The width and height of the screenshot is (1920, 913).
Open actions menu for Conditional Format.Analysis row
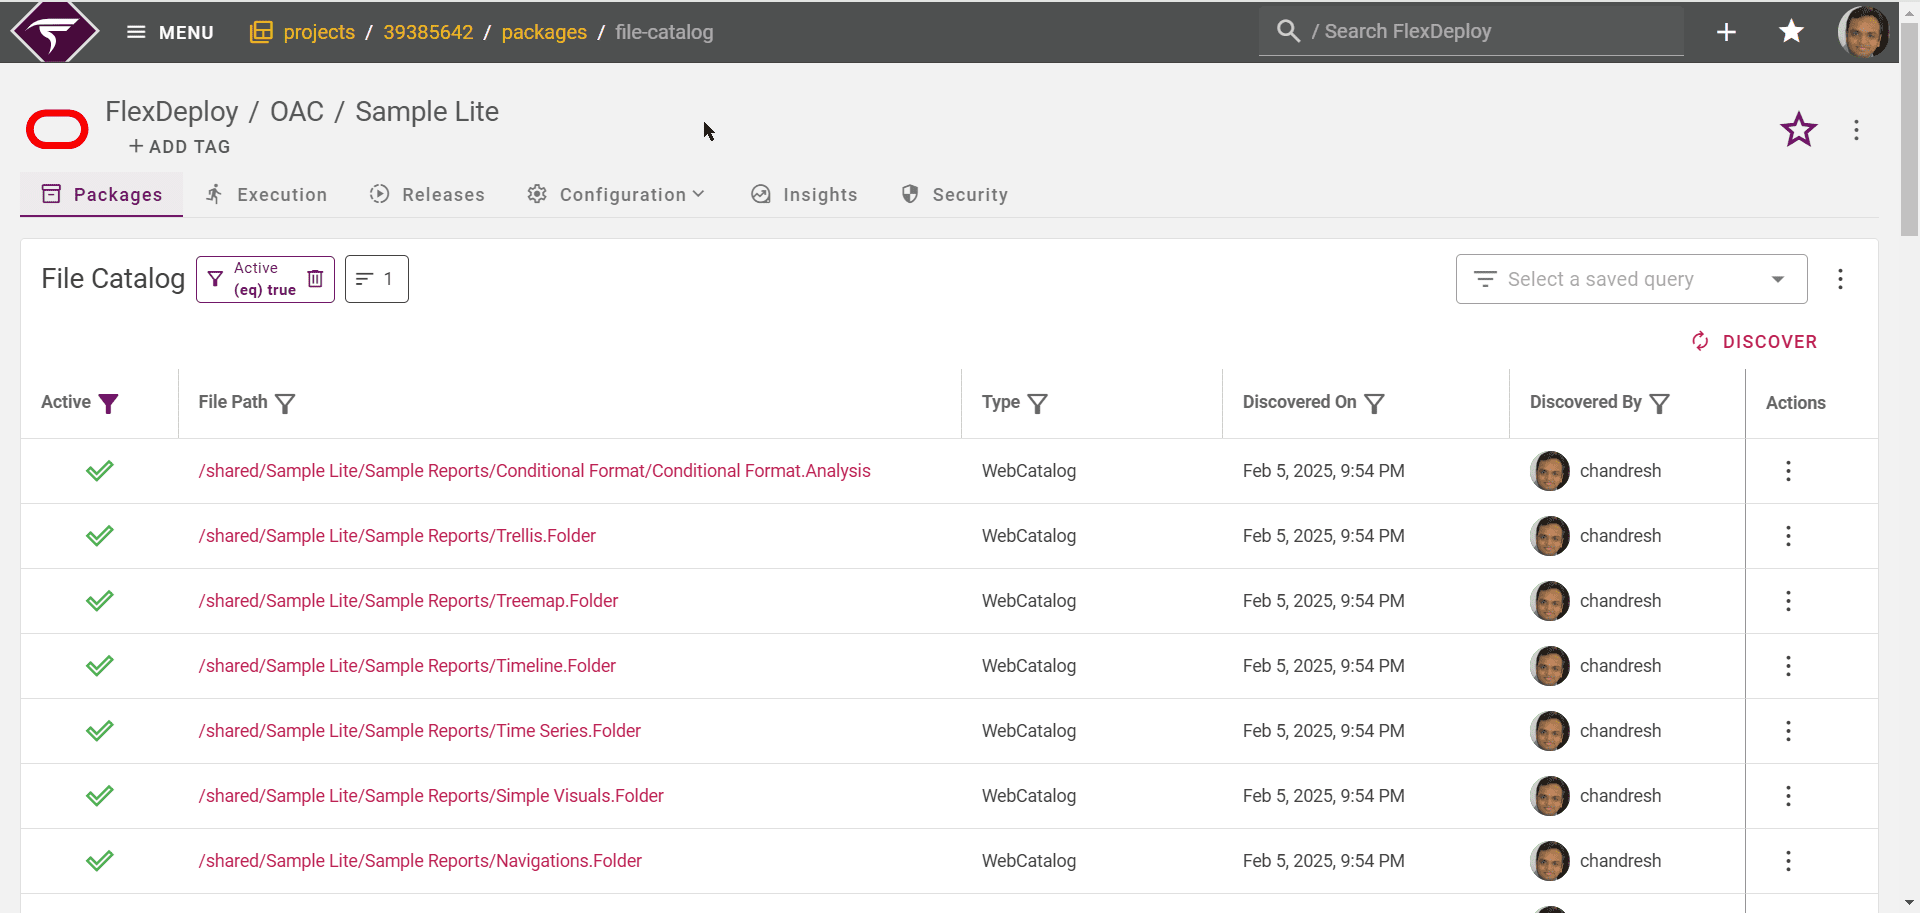coord(1788,471)
